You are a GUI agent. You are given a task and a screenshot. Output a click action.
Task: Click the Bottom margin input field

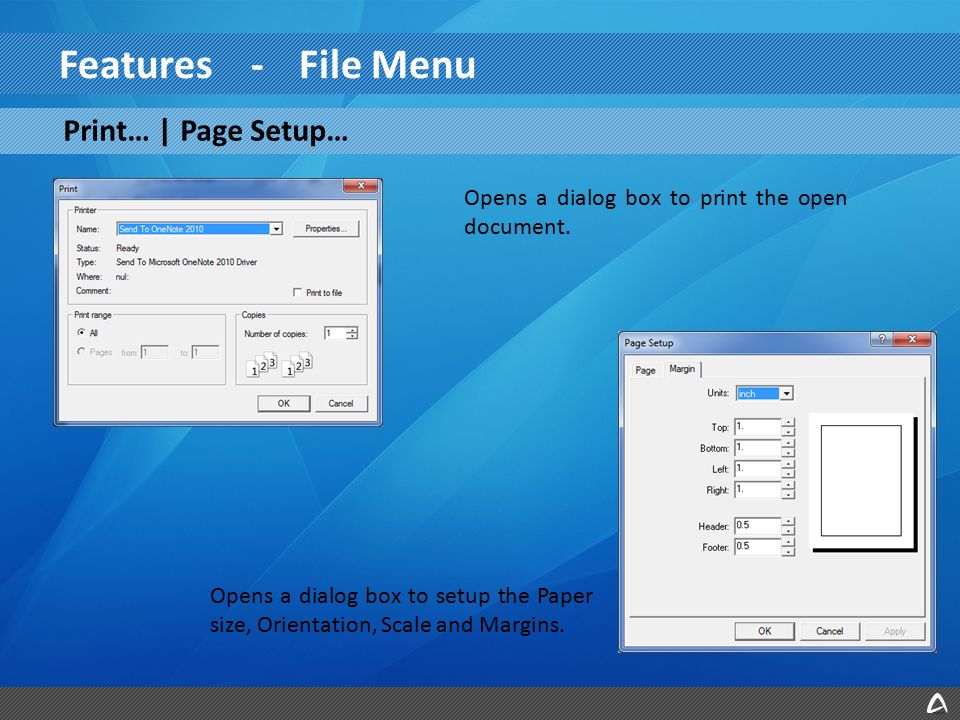click(x=758, y=448)
